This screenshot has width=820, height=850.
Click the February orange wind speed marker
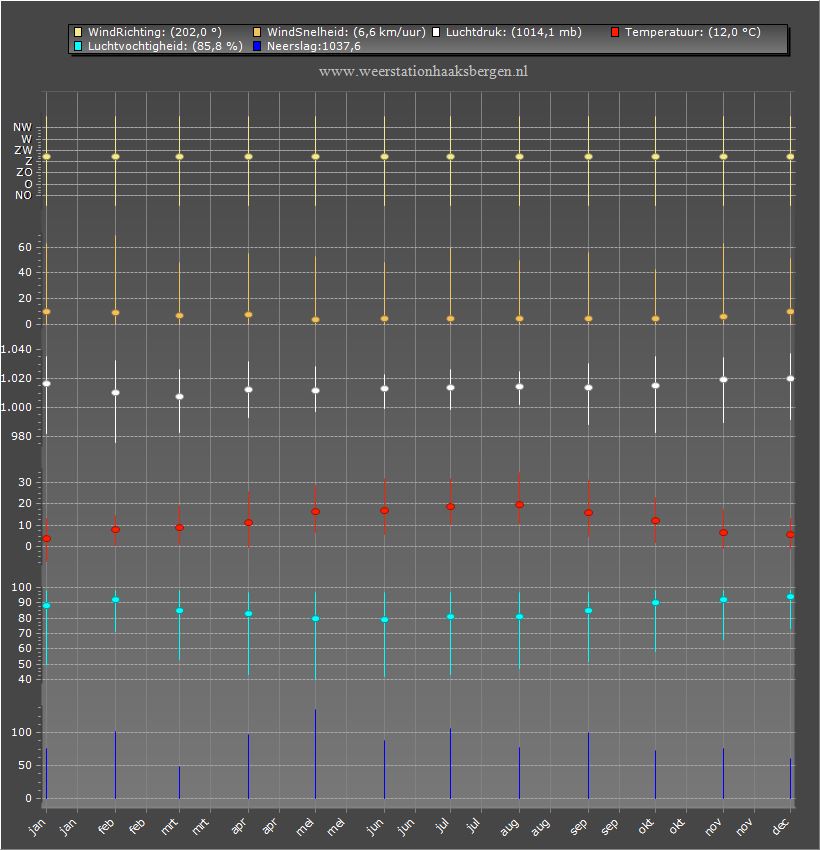coord(115,313)
